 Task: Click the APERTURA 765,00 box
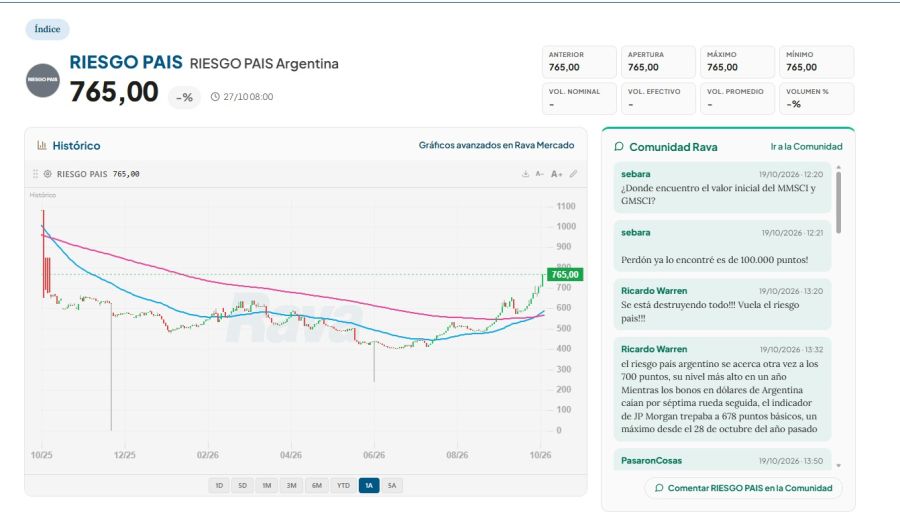[658, 61]
